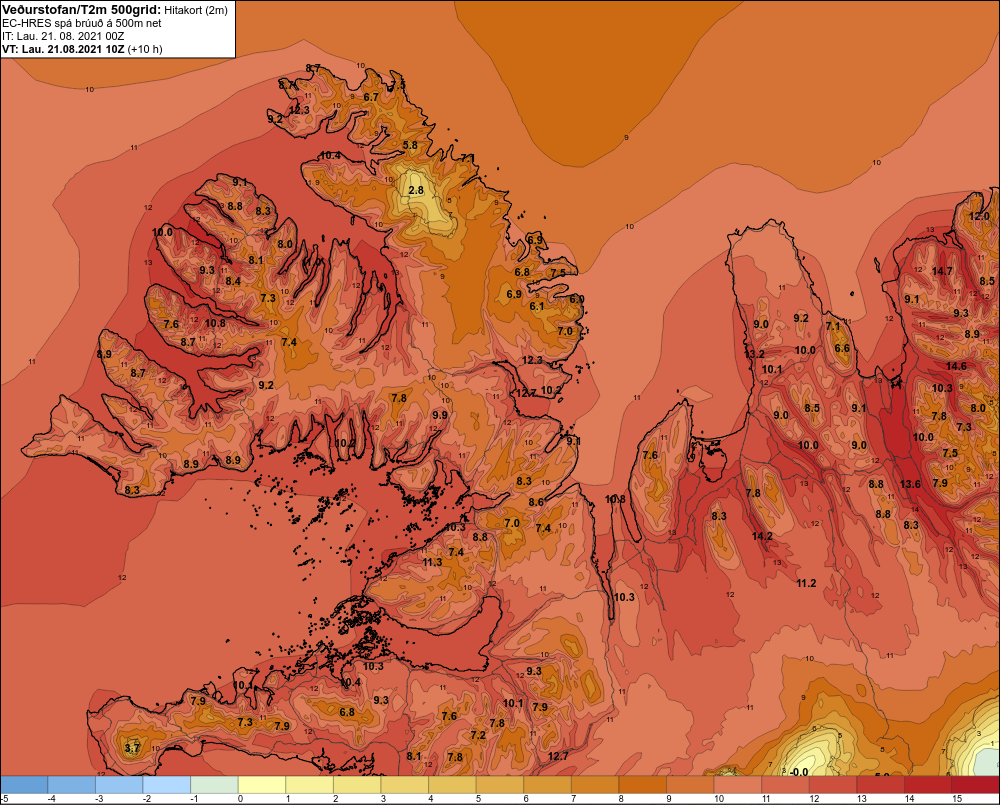Viewport: 1000px width, 805px height.
Task: Select the legend swatch between 8 and 9
Action: pos(643,785)
